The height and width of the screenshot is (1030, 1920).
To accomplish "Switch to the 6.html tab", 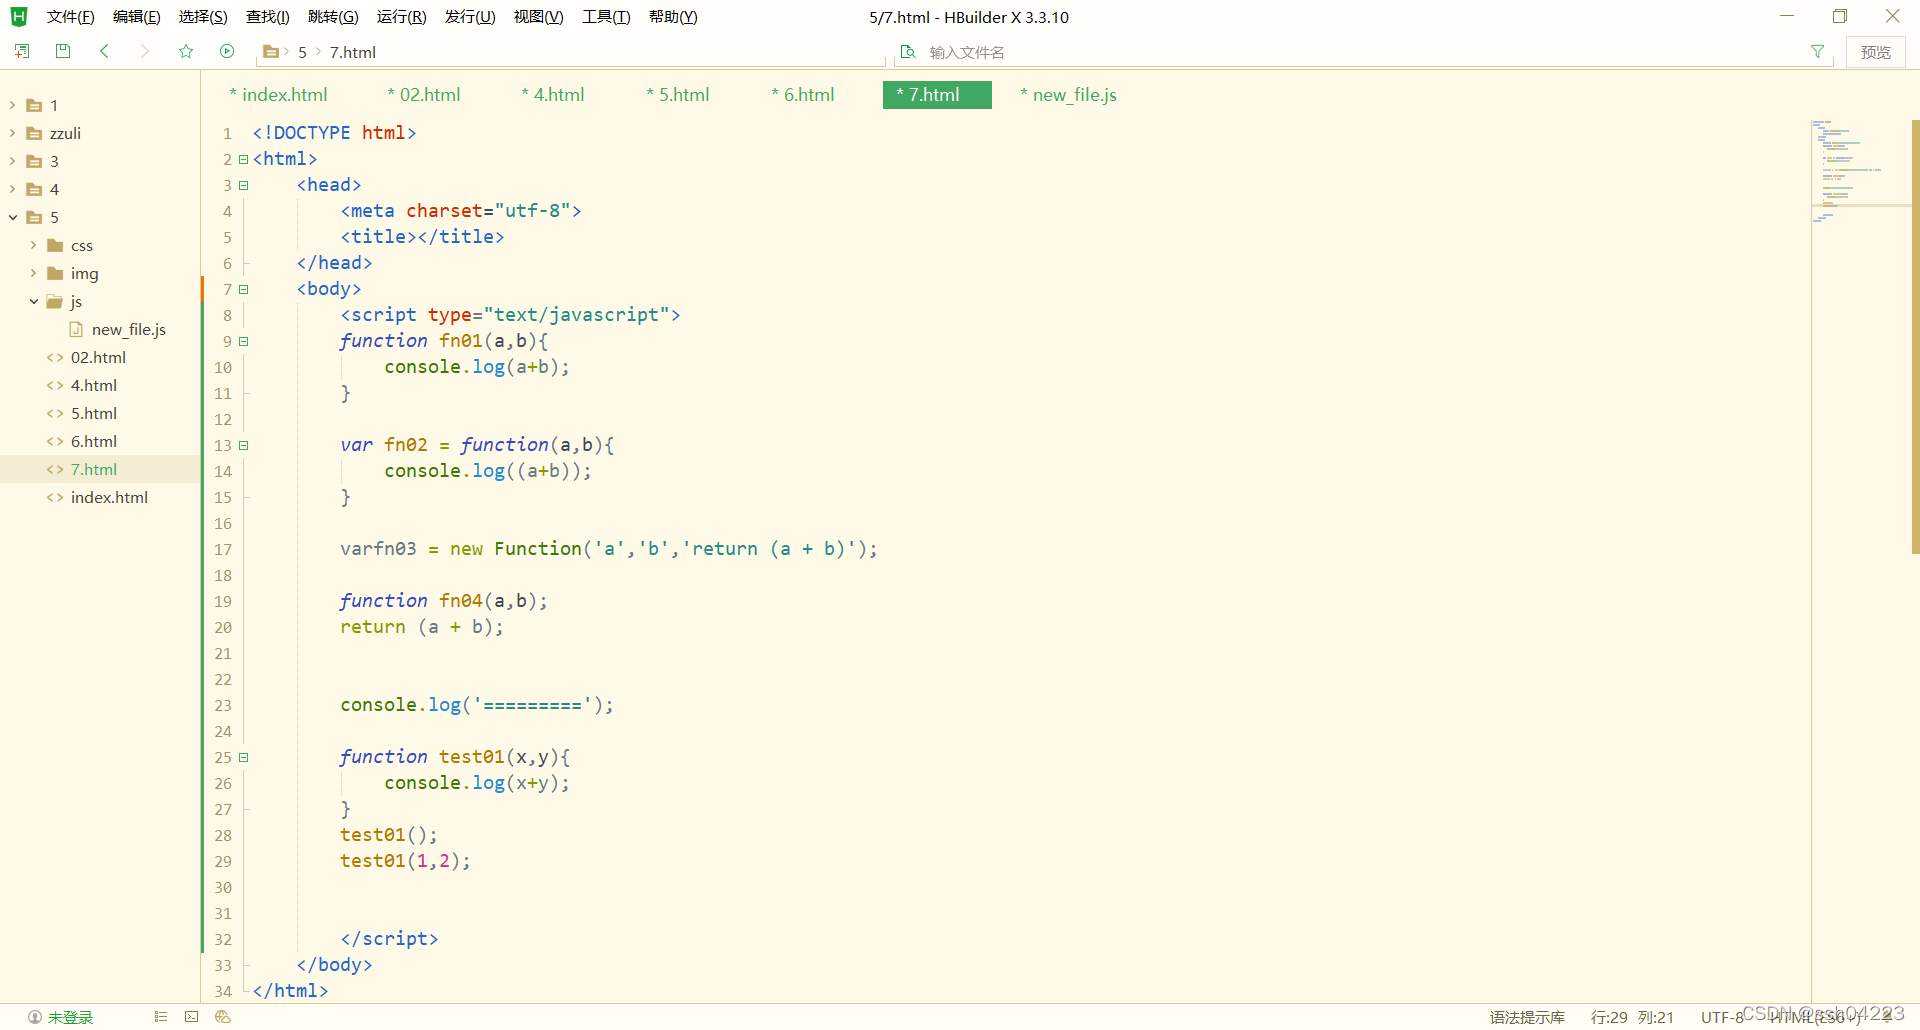I will point(803,95).
